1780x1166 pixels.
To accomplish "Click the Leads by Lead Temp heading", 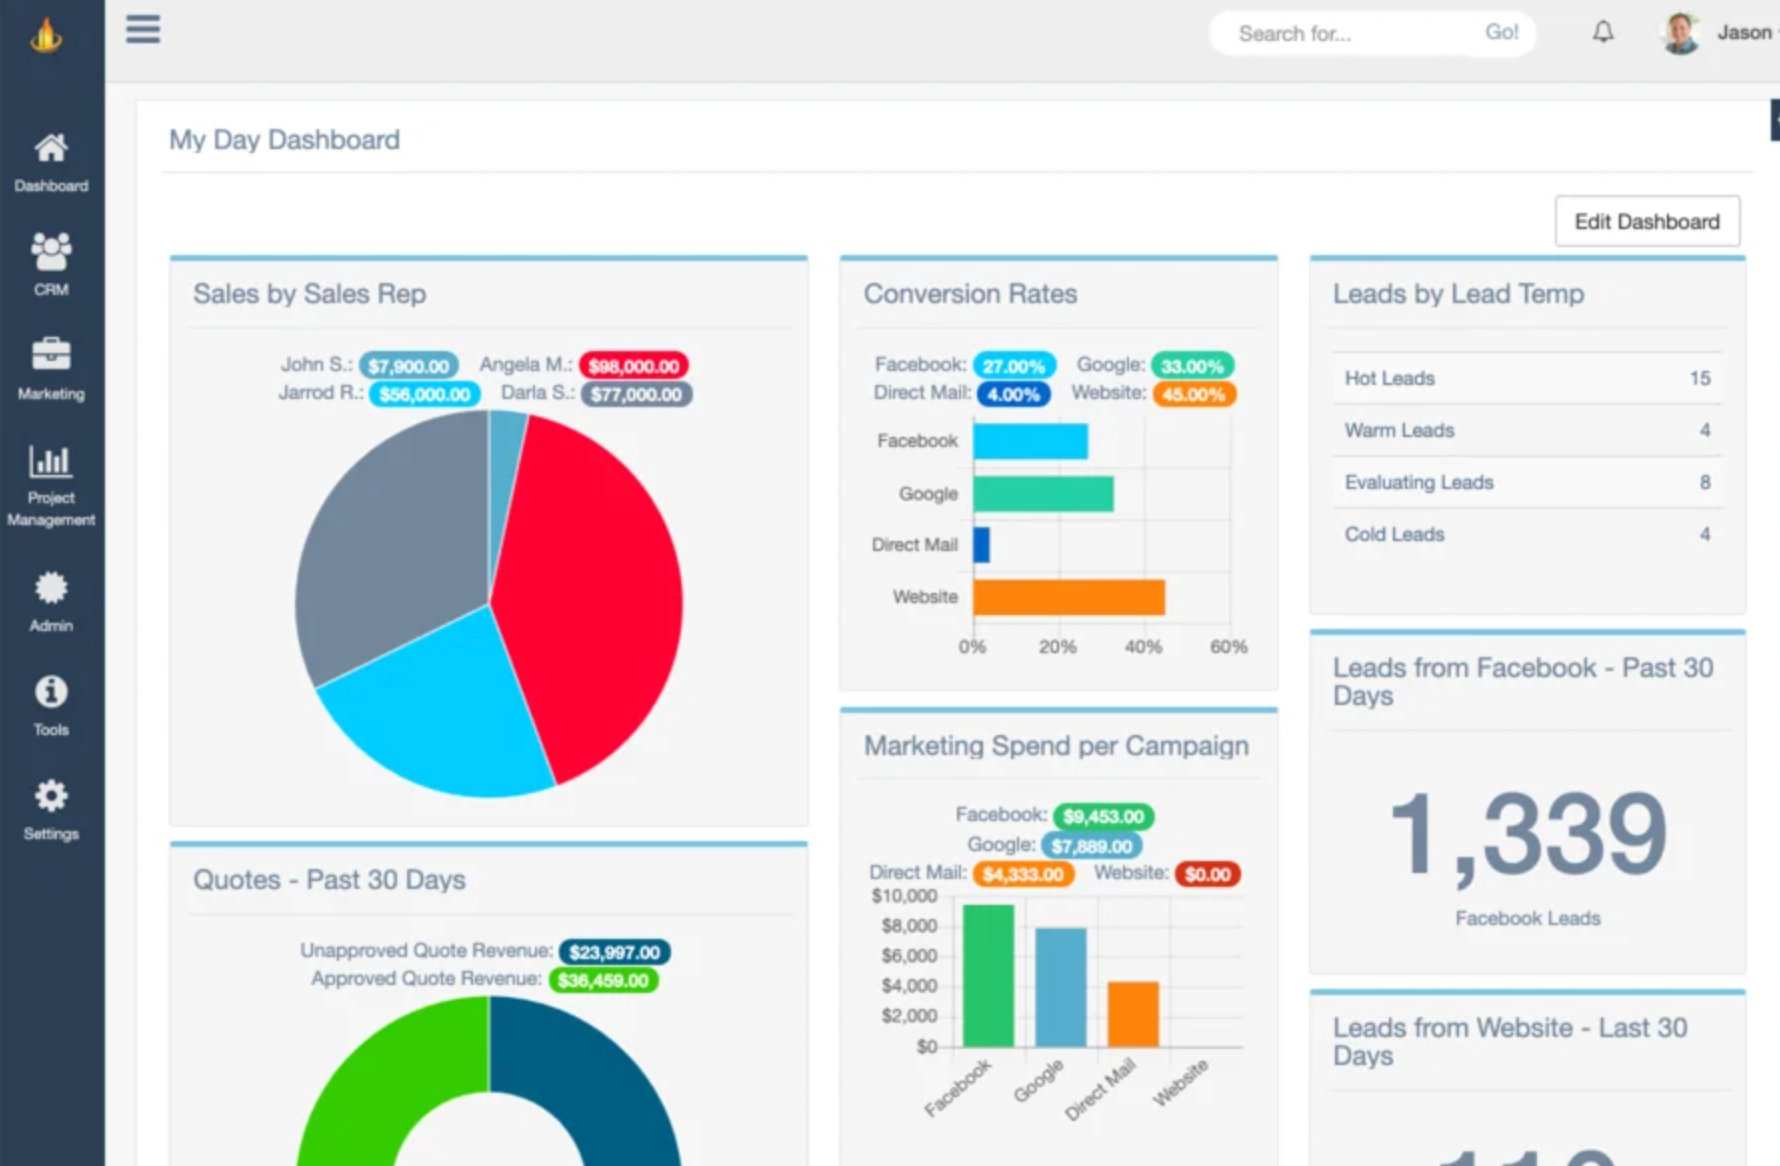I will 1458,293.
